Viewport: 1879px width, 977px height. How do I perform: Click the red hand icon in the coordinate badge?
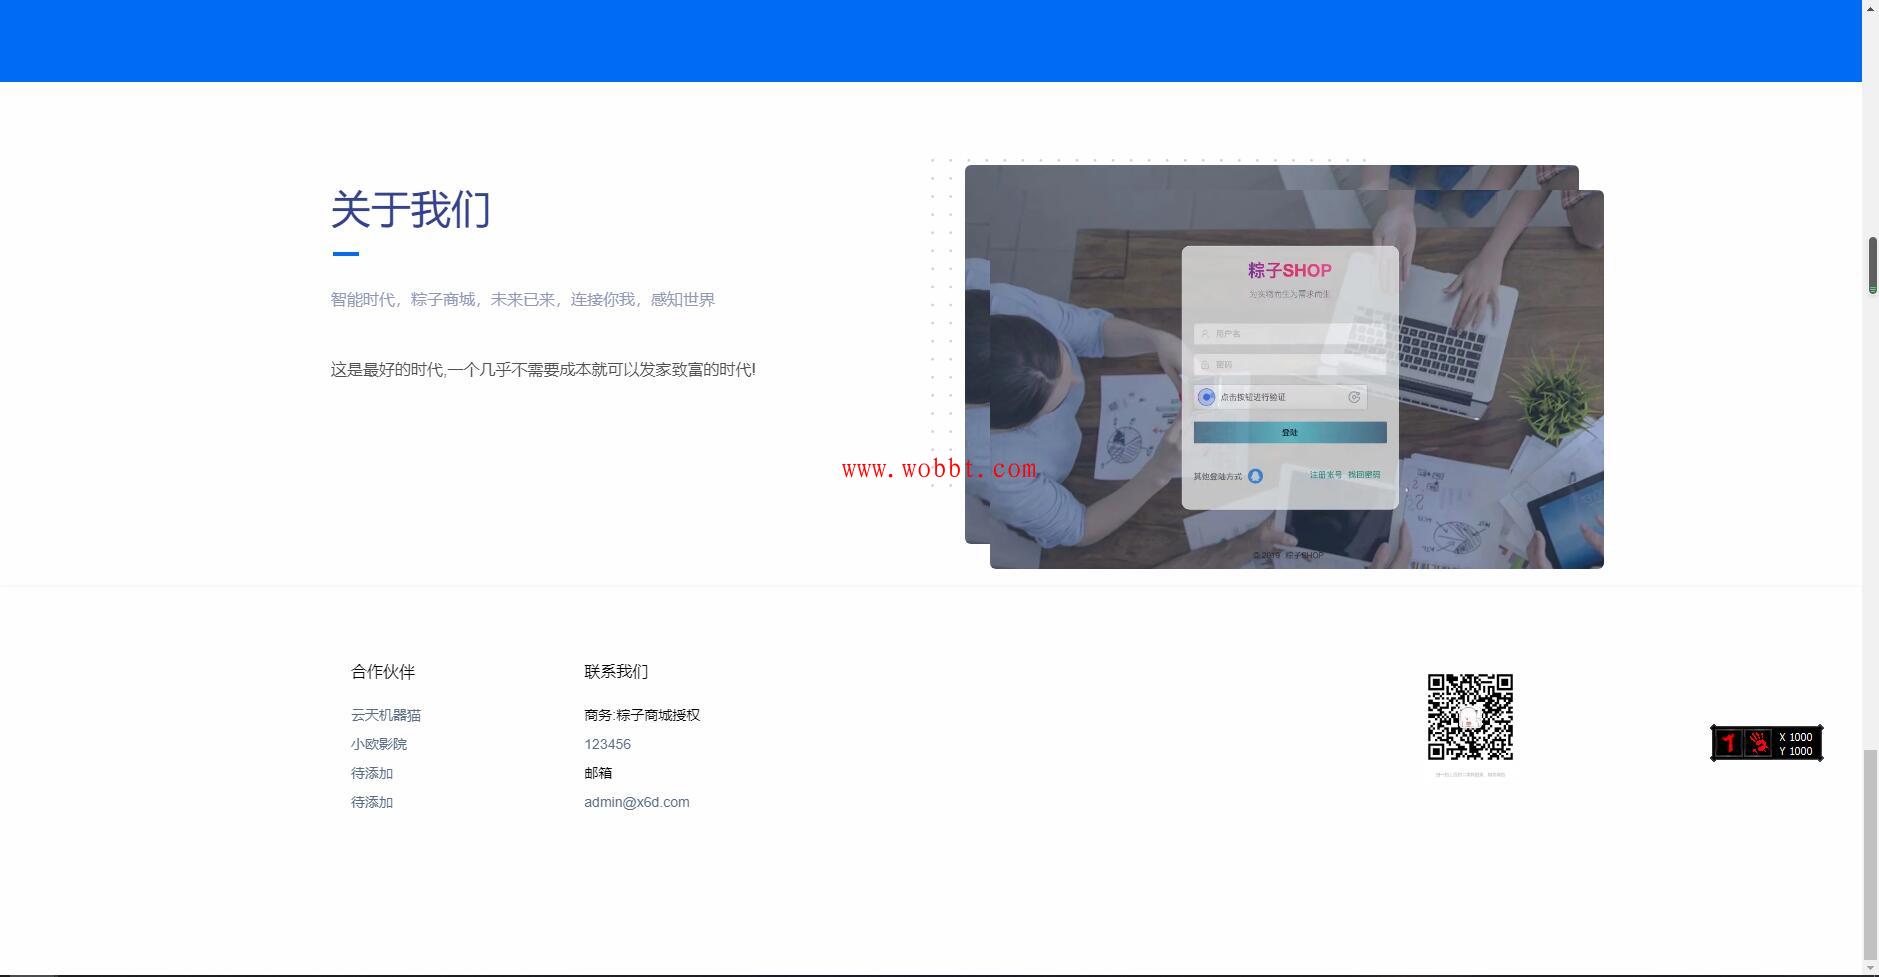click(x=1757, y=743)
